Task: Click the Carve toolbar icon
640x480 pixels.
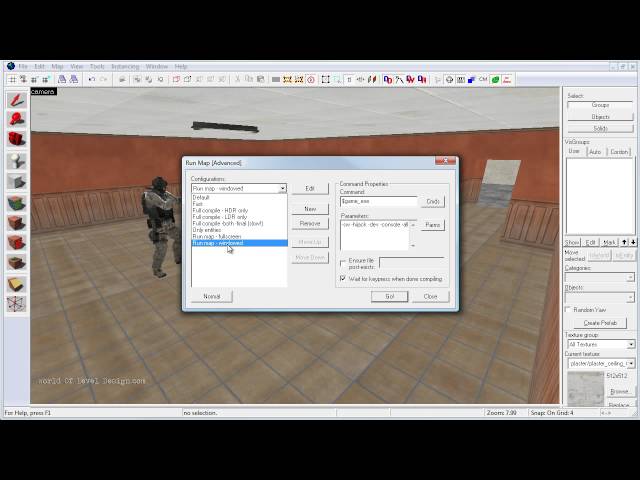Action: point(122,80)
